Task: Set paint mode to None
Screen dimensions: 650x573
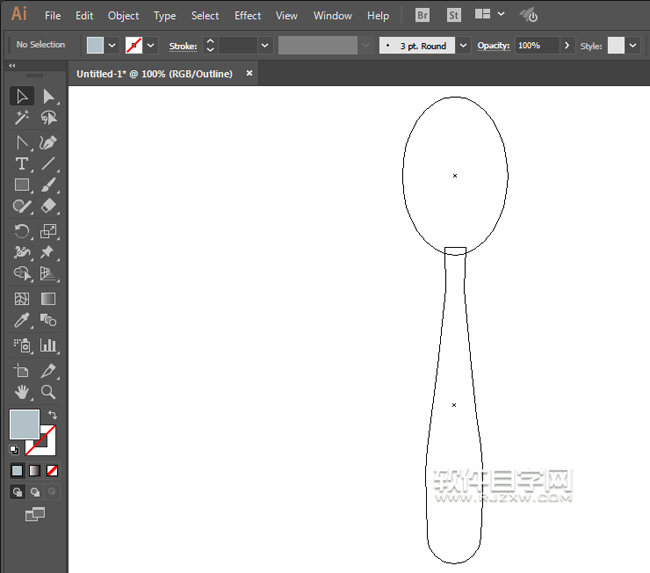Action: pos(52,470)
